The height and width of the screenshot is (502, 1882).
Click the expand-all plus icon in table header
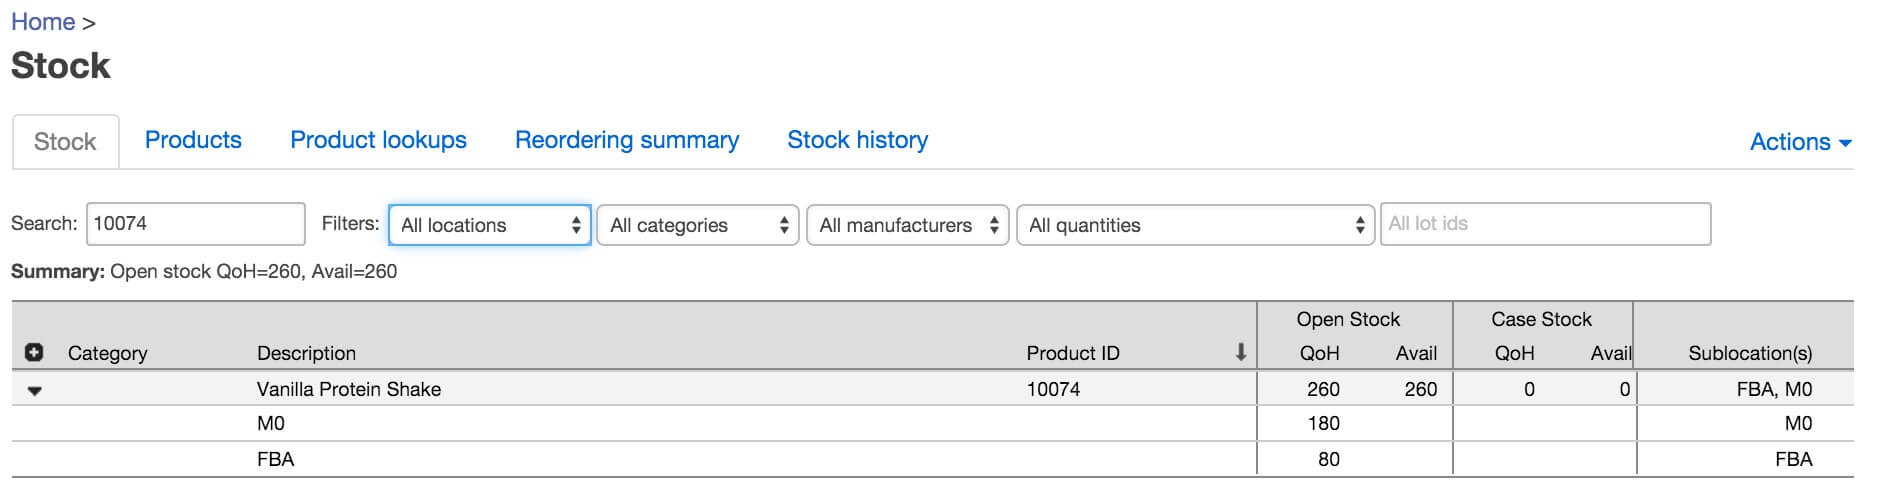click(34, 352)
